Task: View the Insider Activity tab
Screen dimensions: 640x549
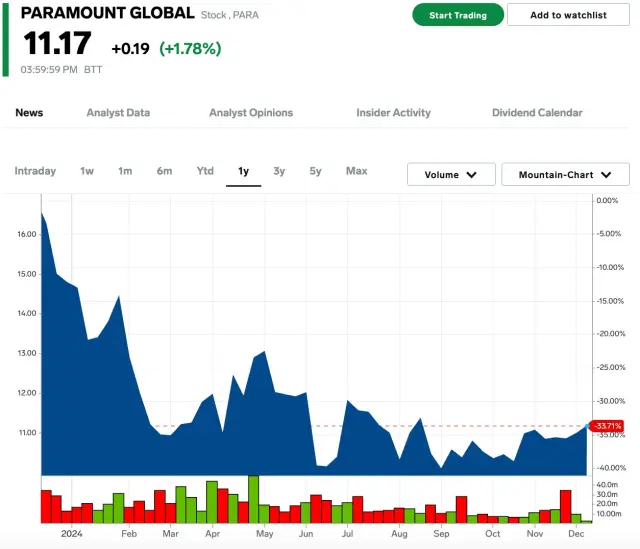Action: point(393,113)
